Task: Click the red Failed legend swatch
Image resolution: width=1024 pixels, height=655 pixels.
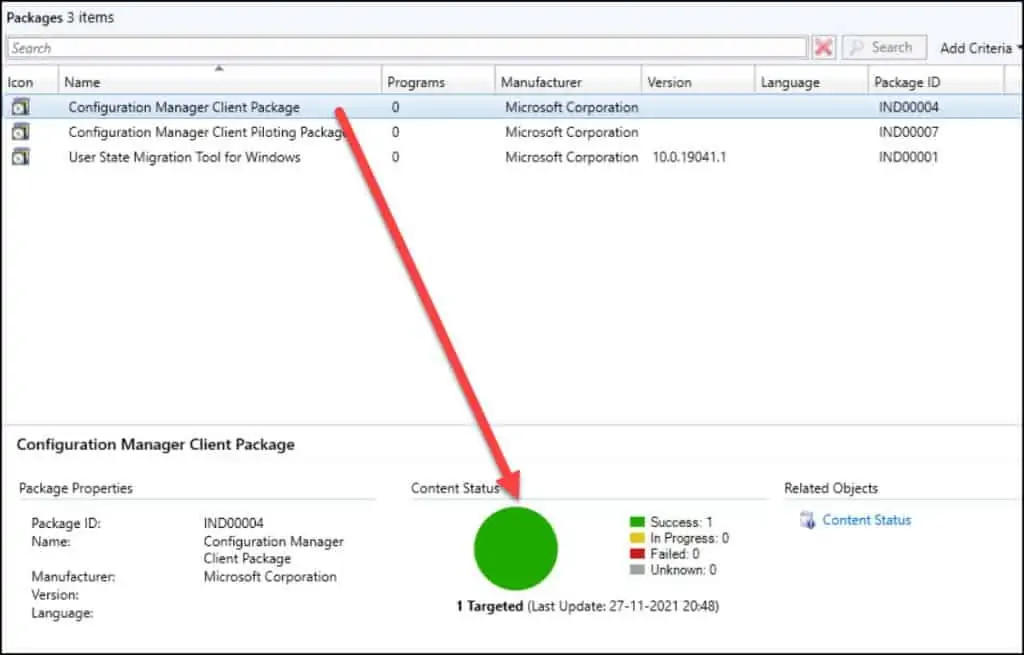Action: (637, 554)
